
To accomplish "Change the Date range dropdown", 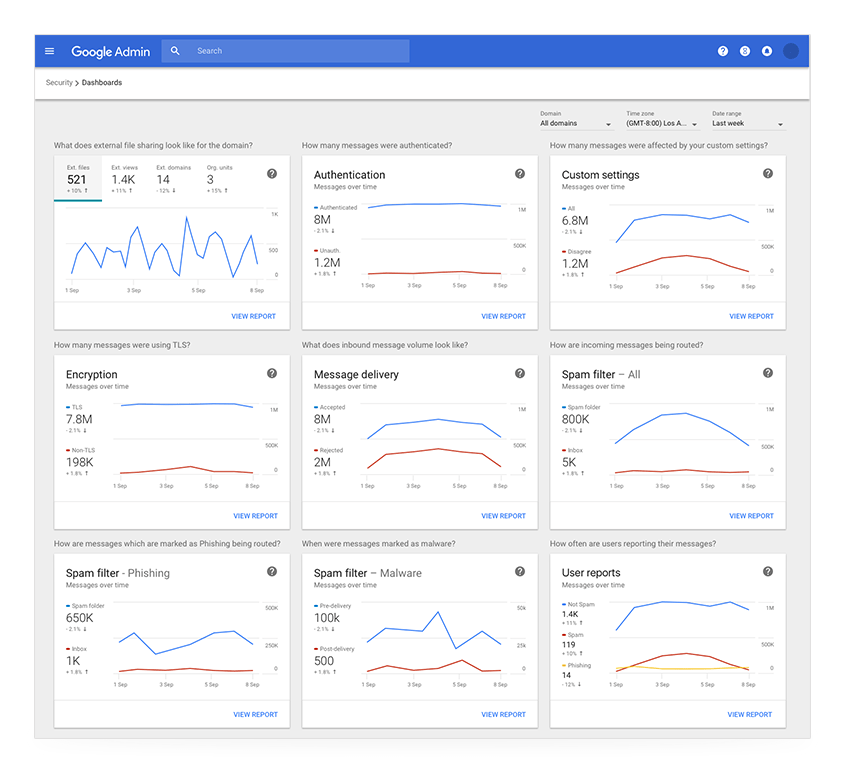I will tap(748, 124).
